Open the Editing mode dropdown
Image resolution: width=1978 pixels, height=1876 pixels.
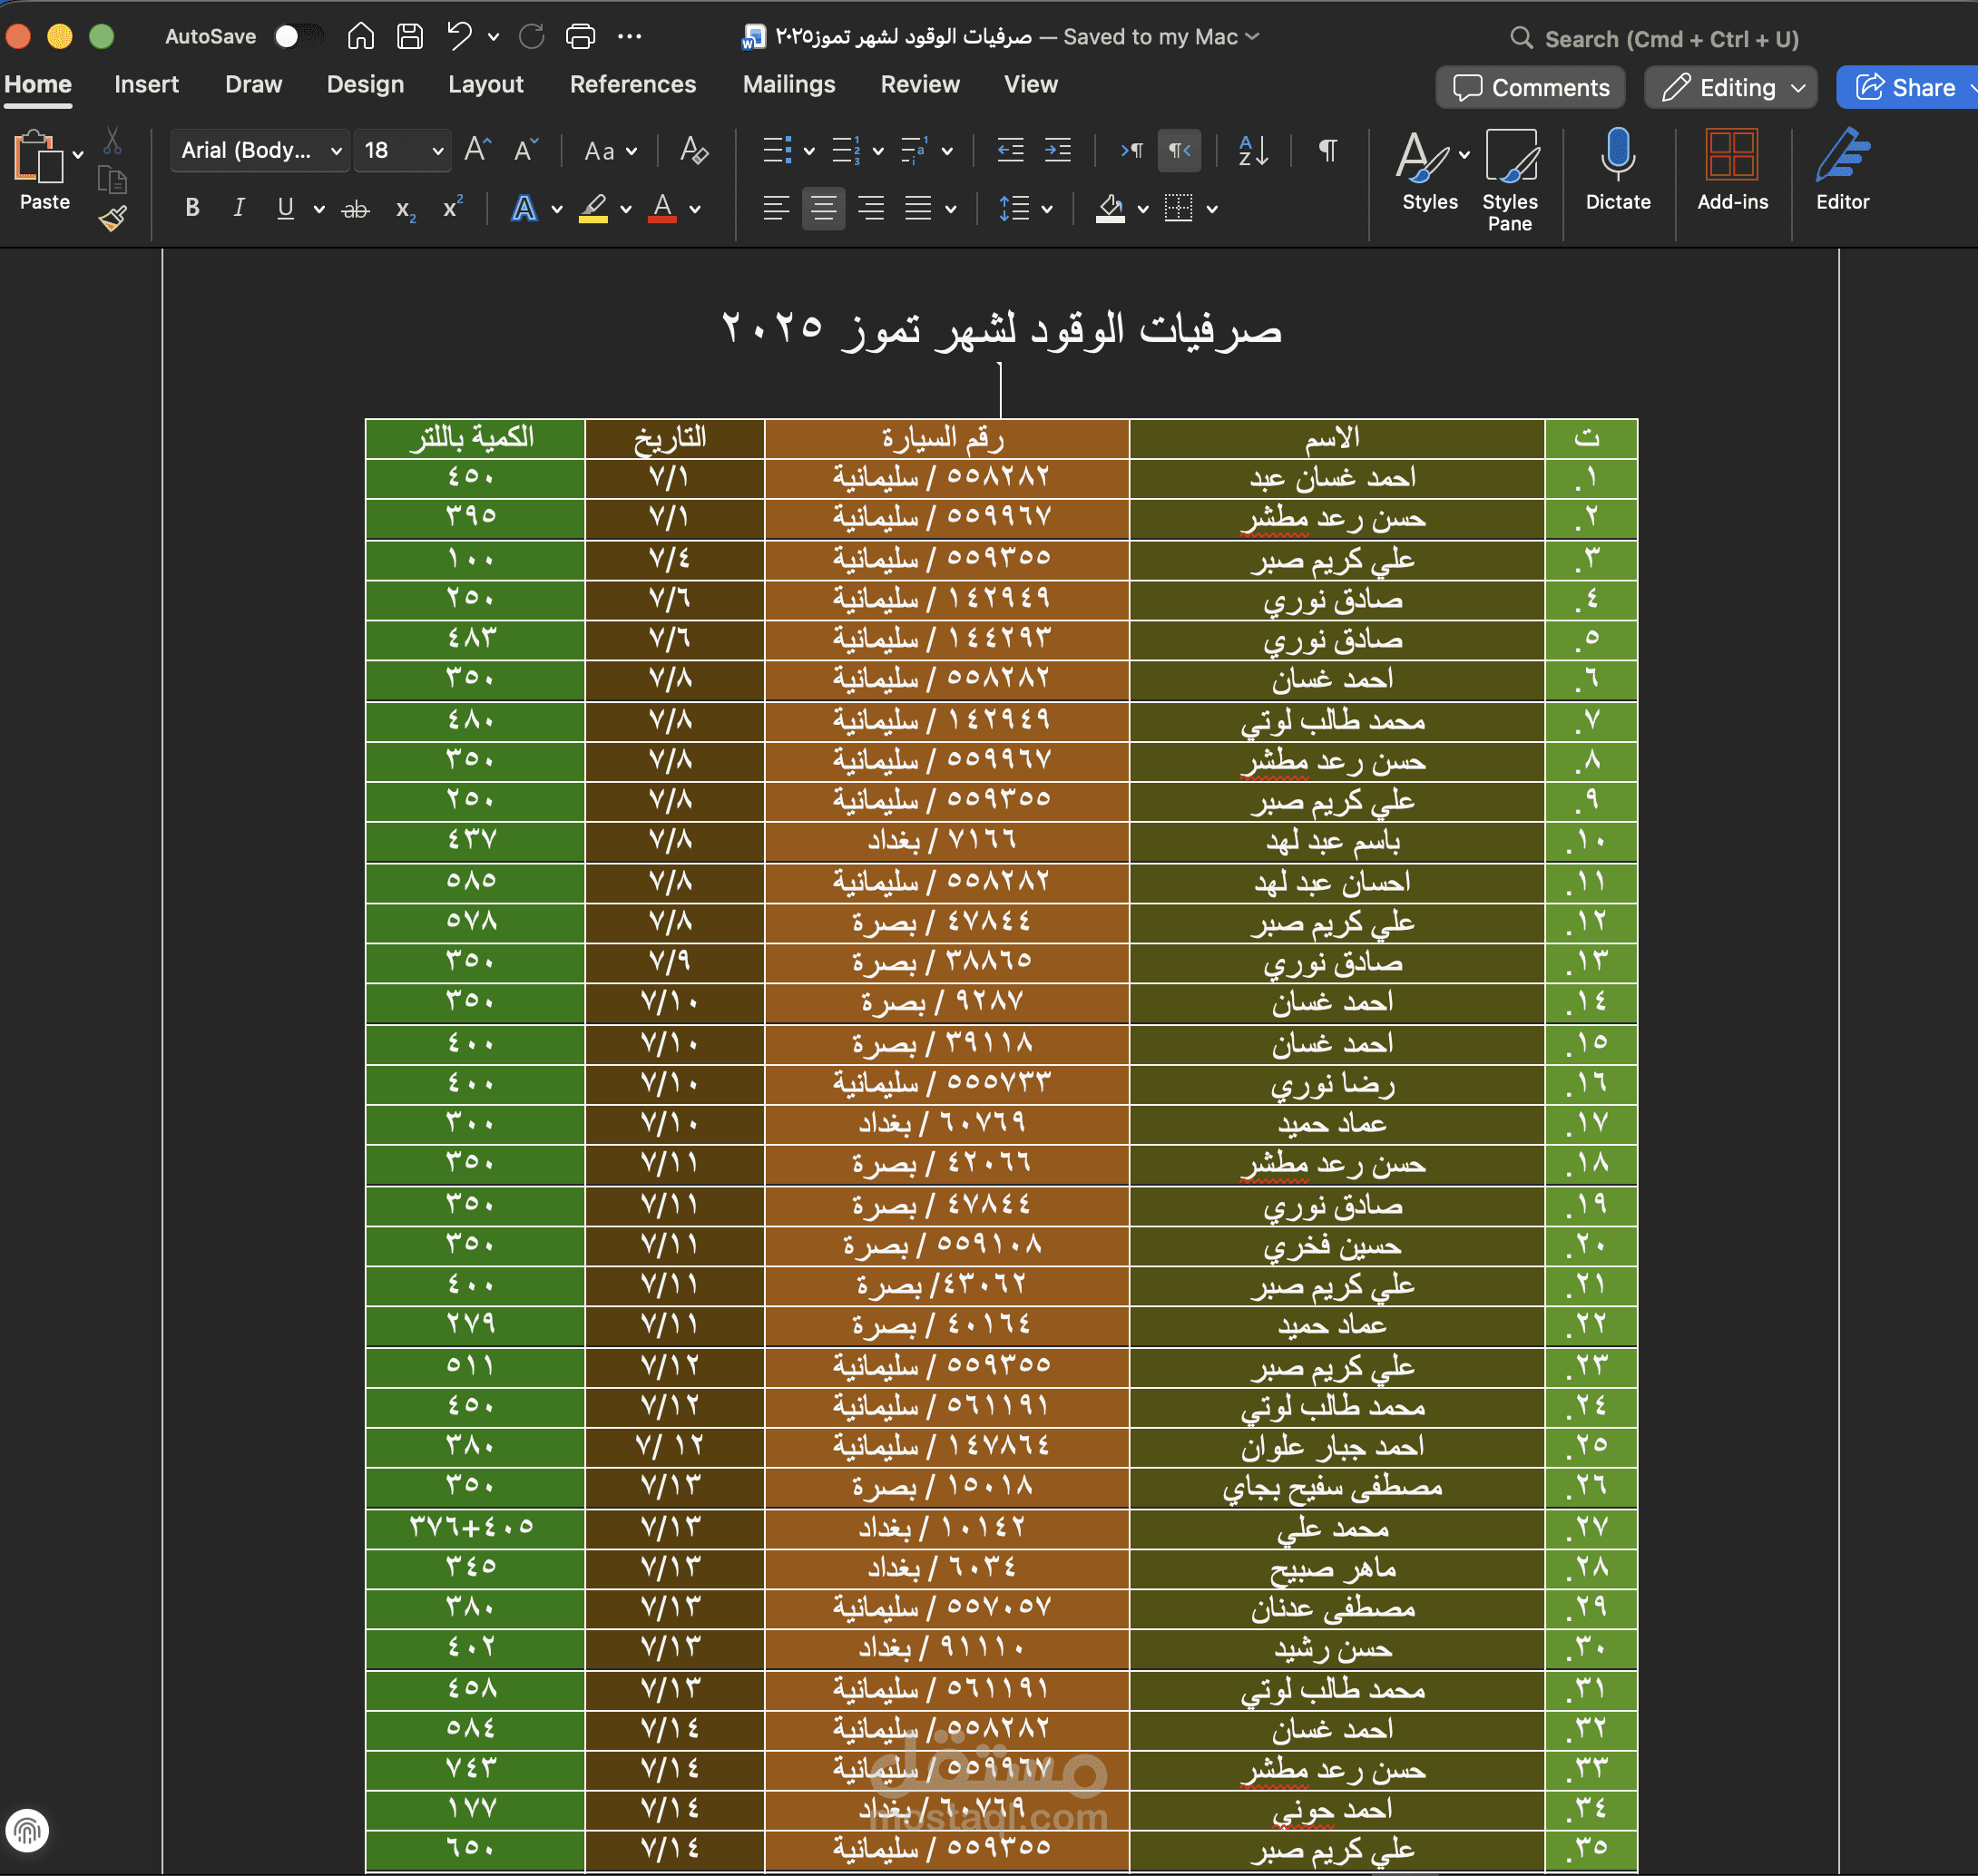pyautogui.click(x=1731, y=87)
